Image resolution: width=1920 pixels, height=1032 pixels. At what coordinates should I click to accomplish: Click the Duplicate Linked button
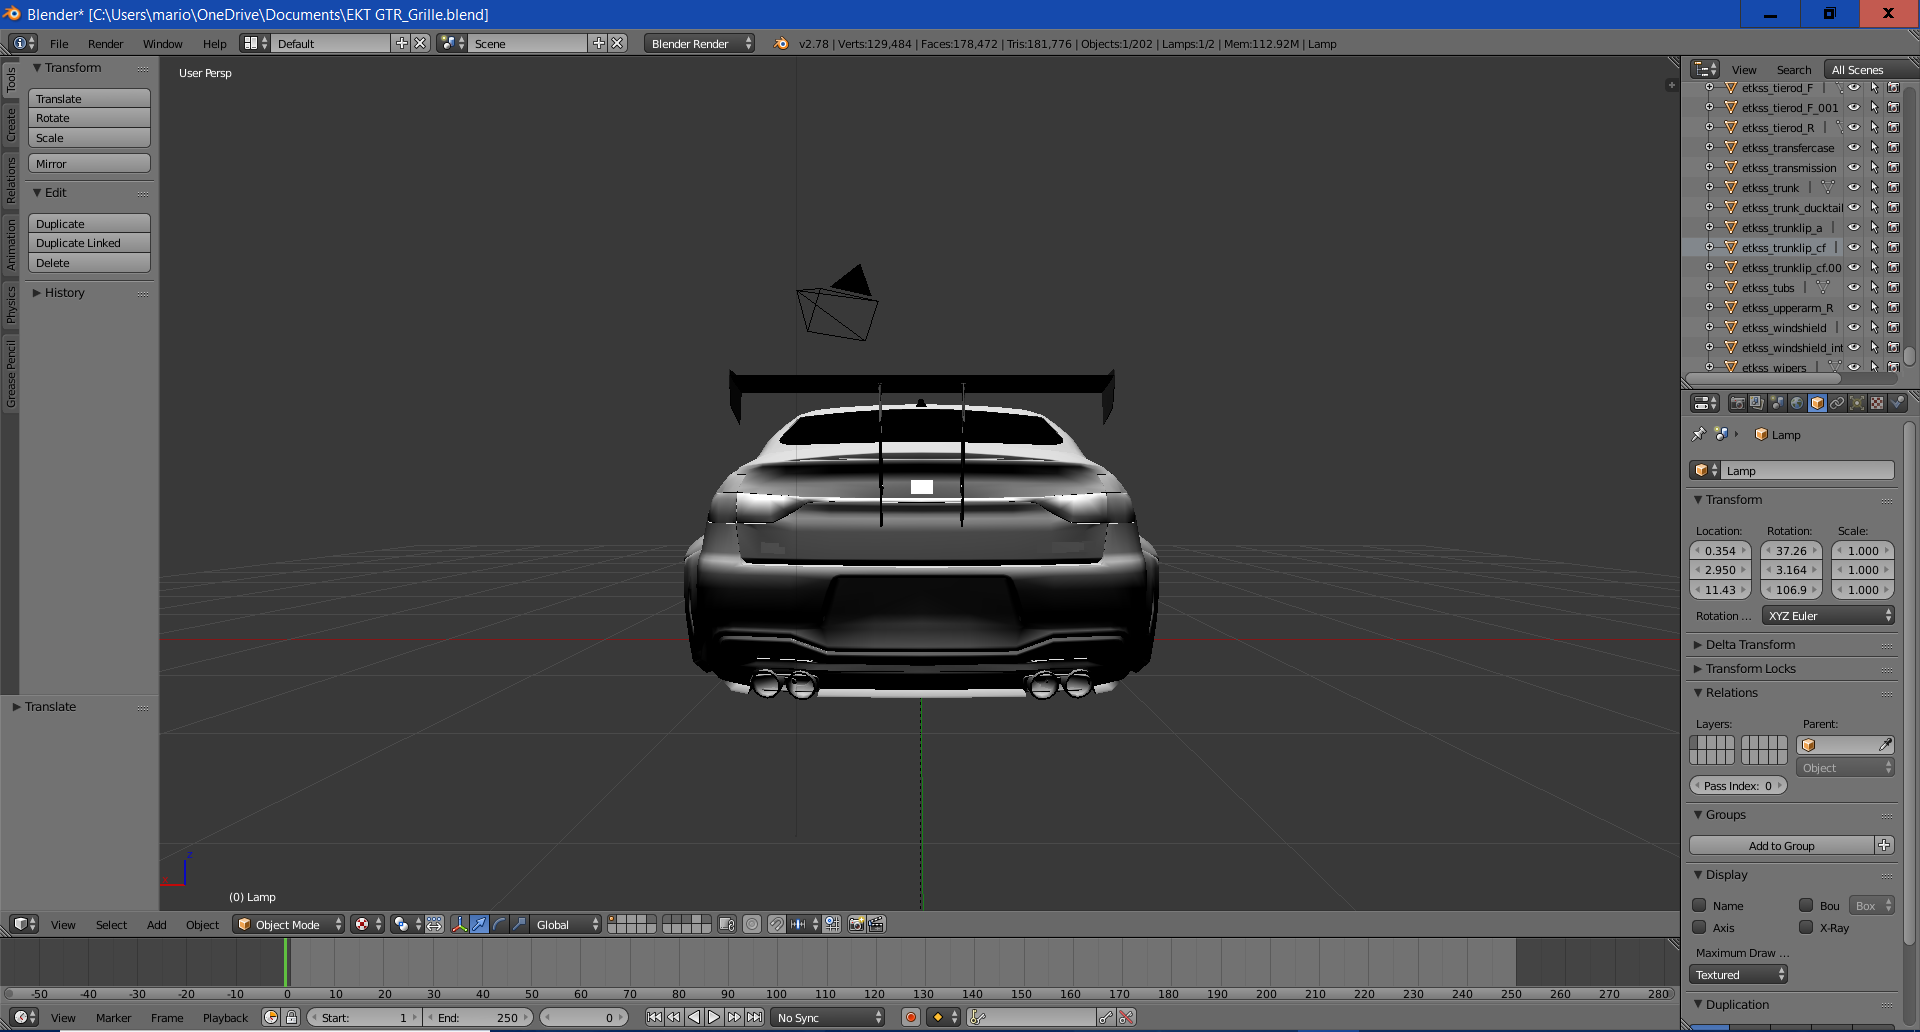click(x=89, y=243)
